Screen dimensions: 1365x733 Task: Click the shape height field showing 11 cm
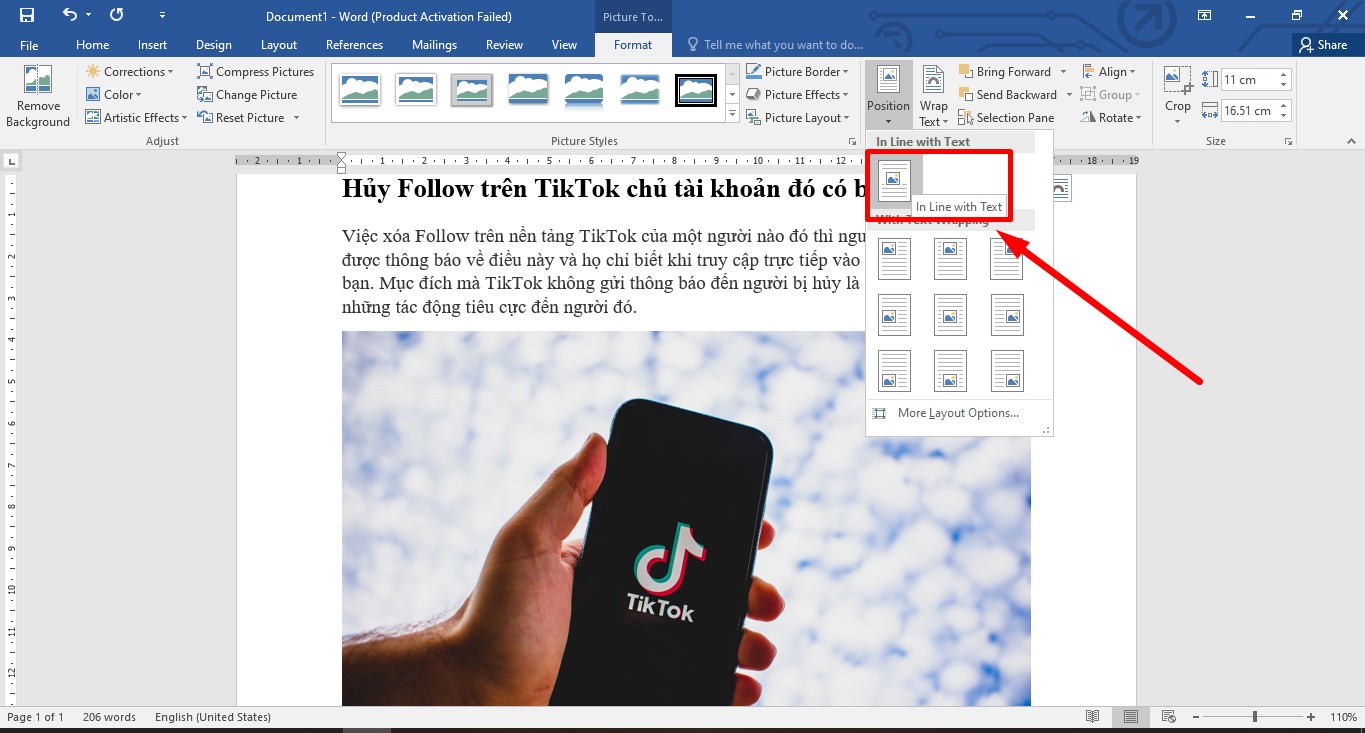coord(1246,80)
